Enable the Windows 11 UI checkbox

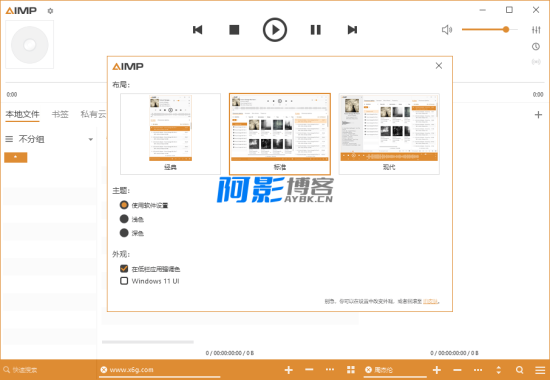pos(124,281)
